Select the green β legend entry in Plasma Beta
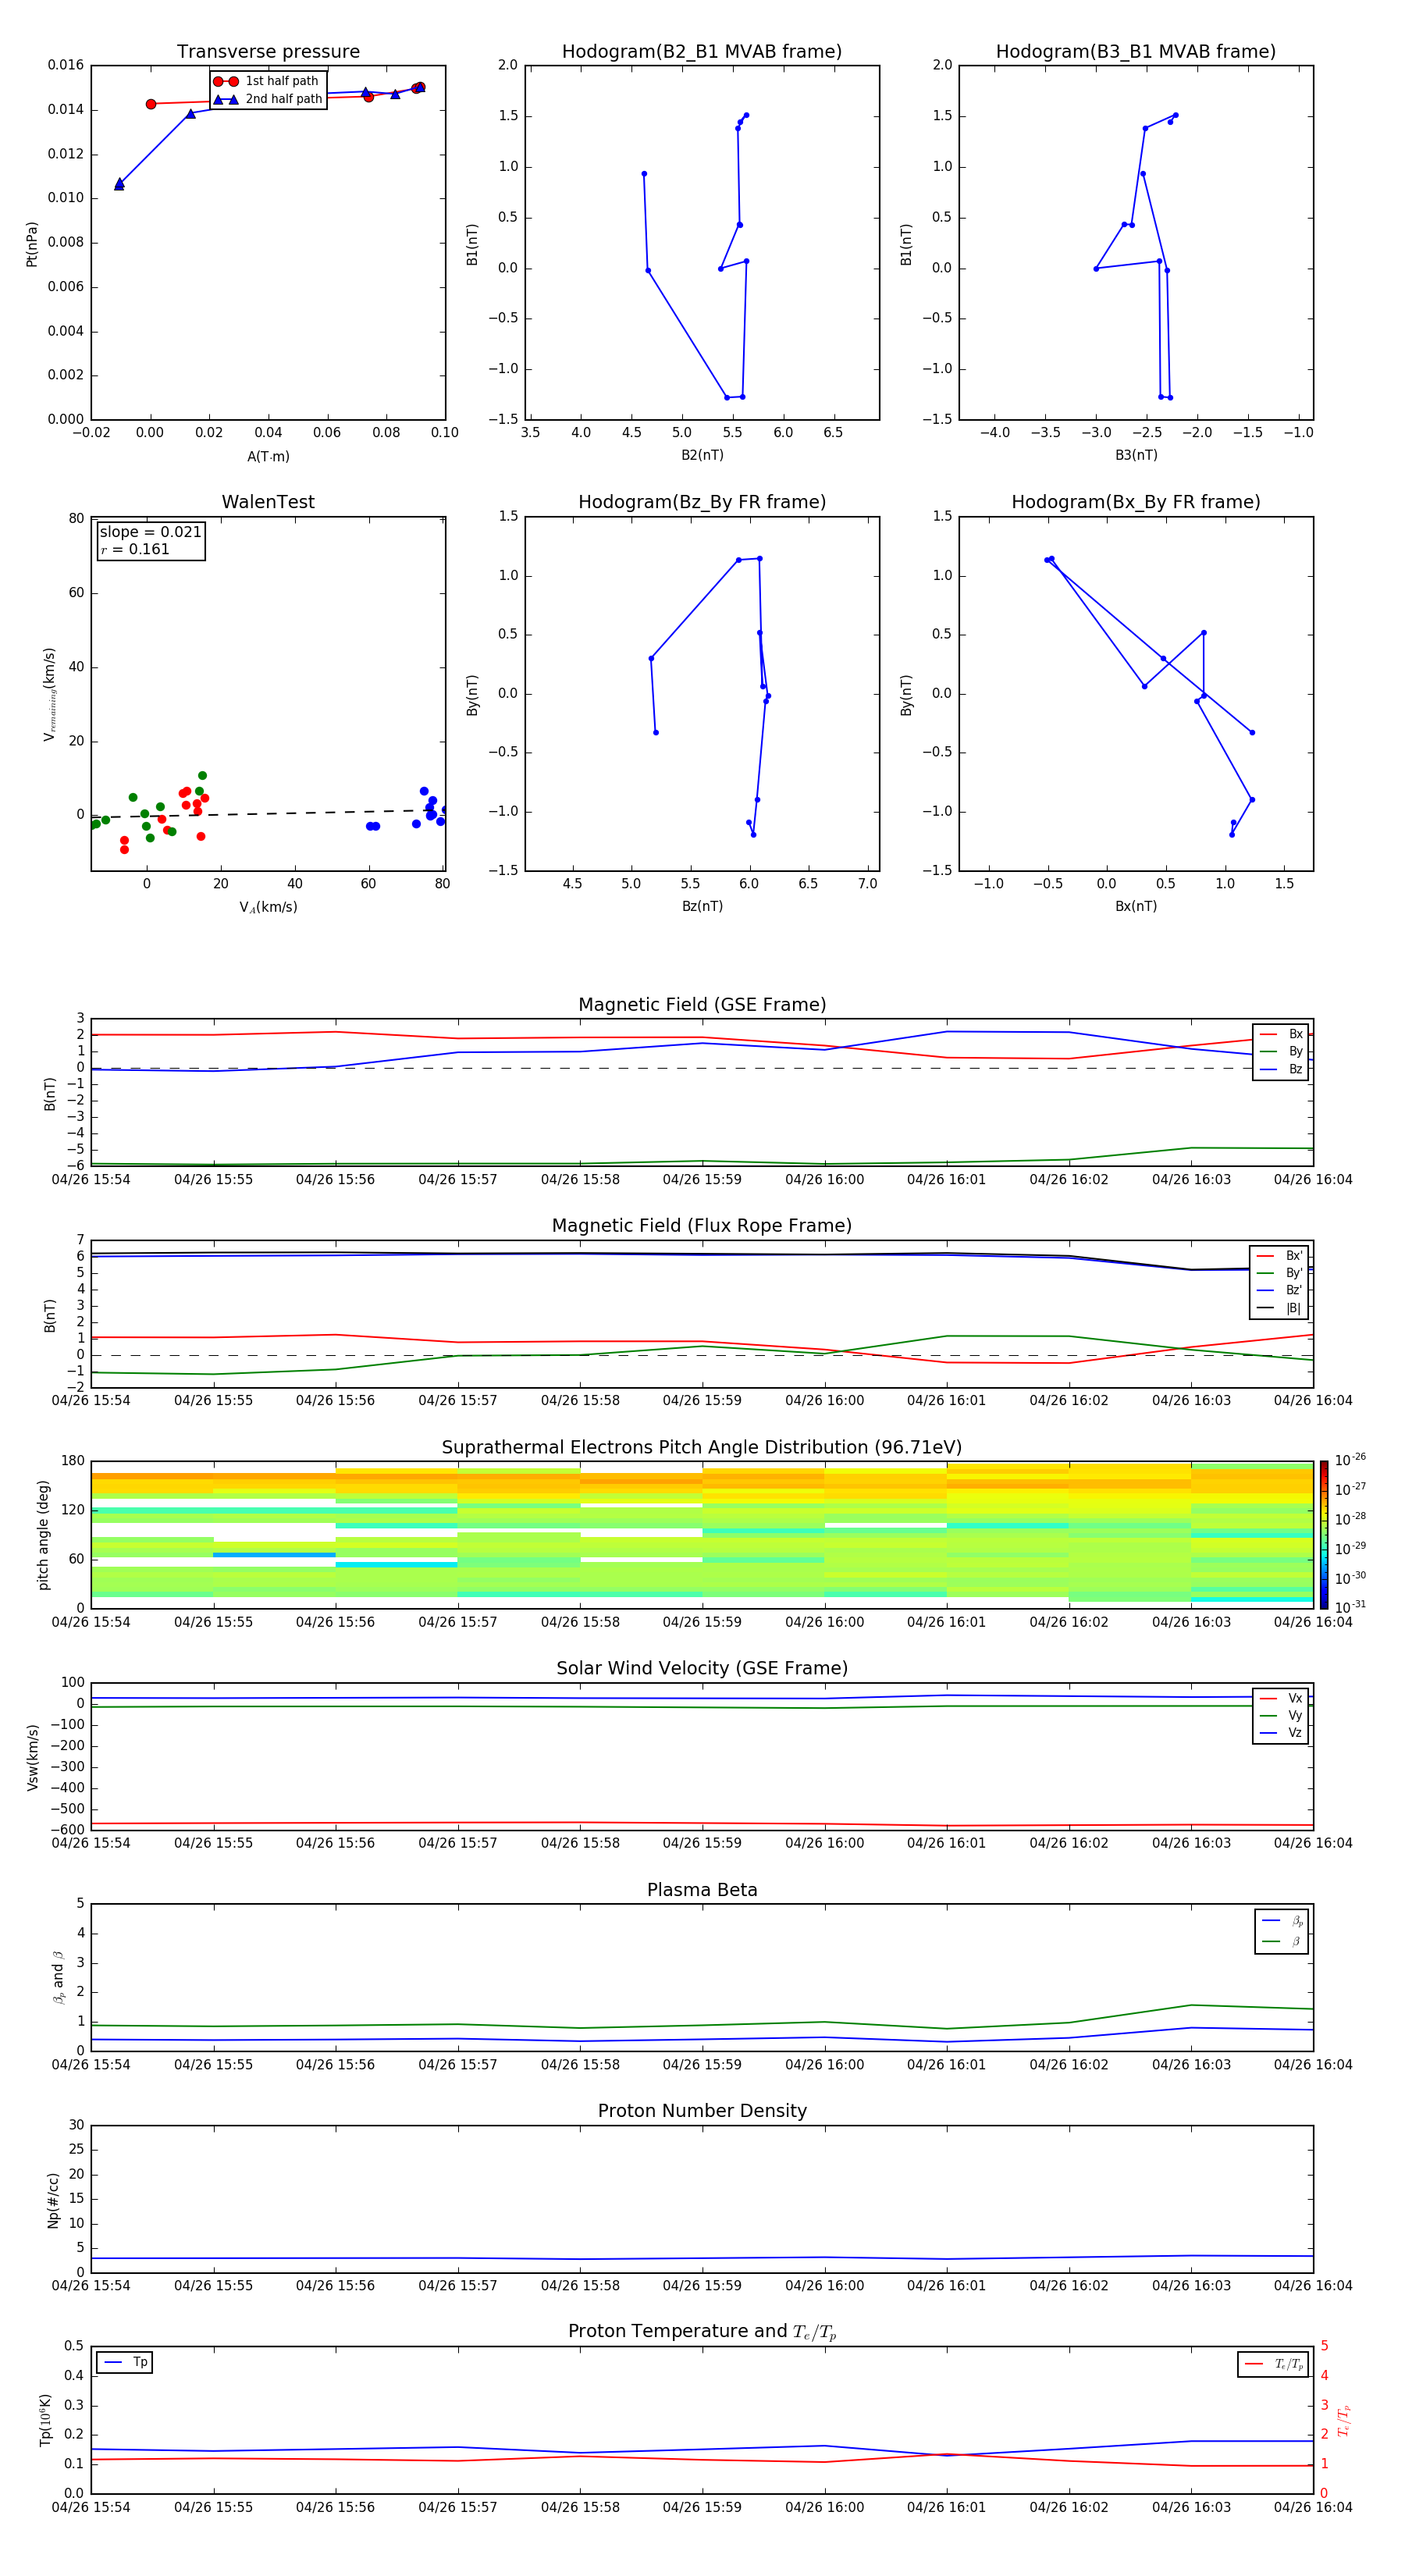1405x2576 pixels. point(1282,1941)
